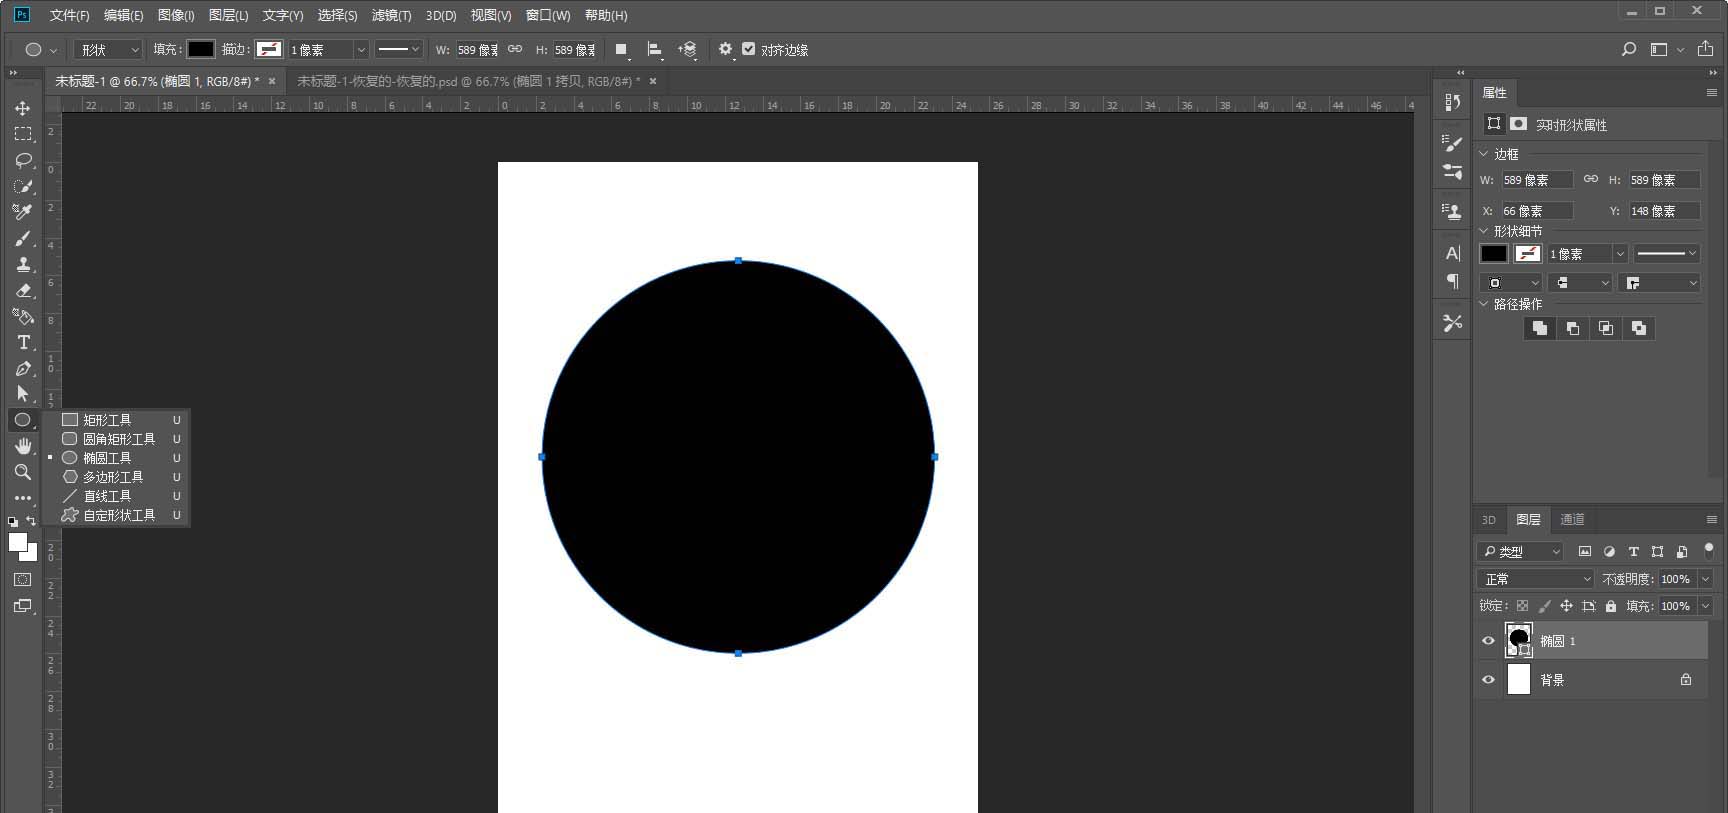Switch to the 3D panel tab
The image size is (1728, 813).
tap(1489, 520)
